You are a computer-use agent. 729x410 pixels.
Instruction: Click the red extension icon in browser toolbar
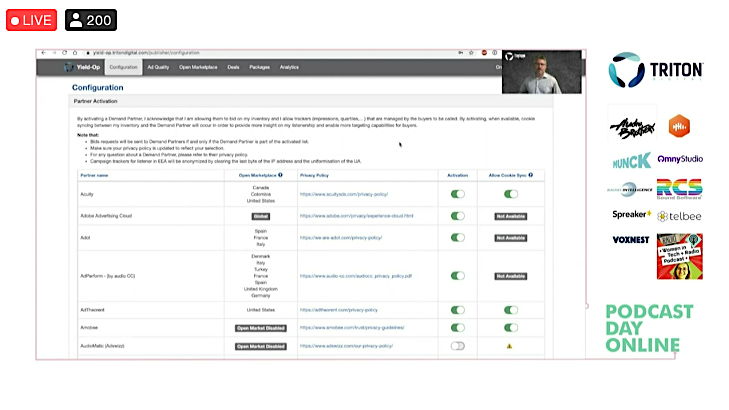tap(484, 53)
